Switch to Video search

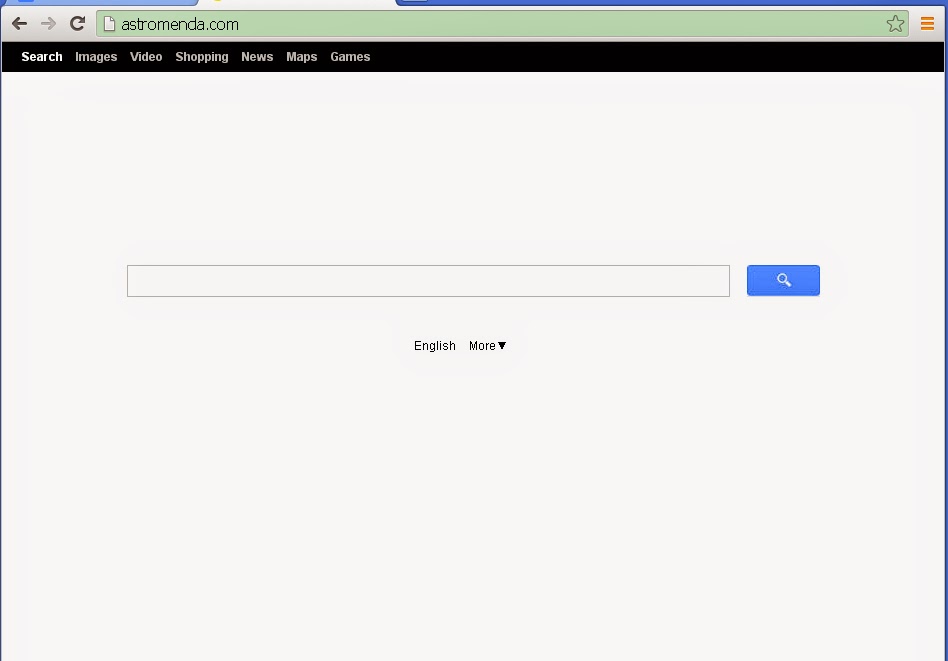[146, 57]
